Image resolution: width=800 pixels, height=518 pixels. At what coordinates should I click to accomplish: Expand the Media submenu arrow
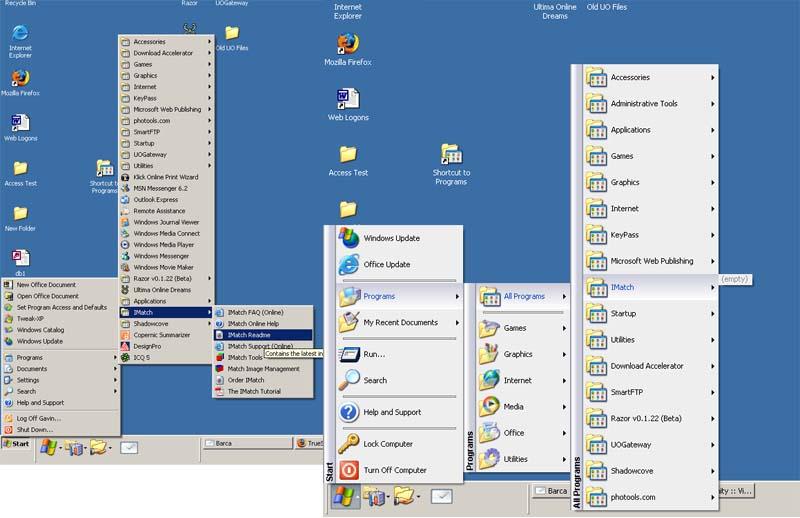click(564, 407)
